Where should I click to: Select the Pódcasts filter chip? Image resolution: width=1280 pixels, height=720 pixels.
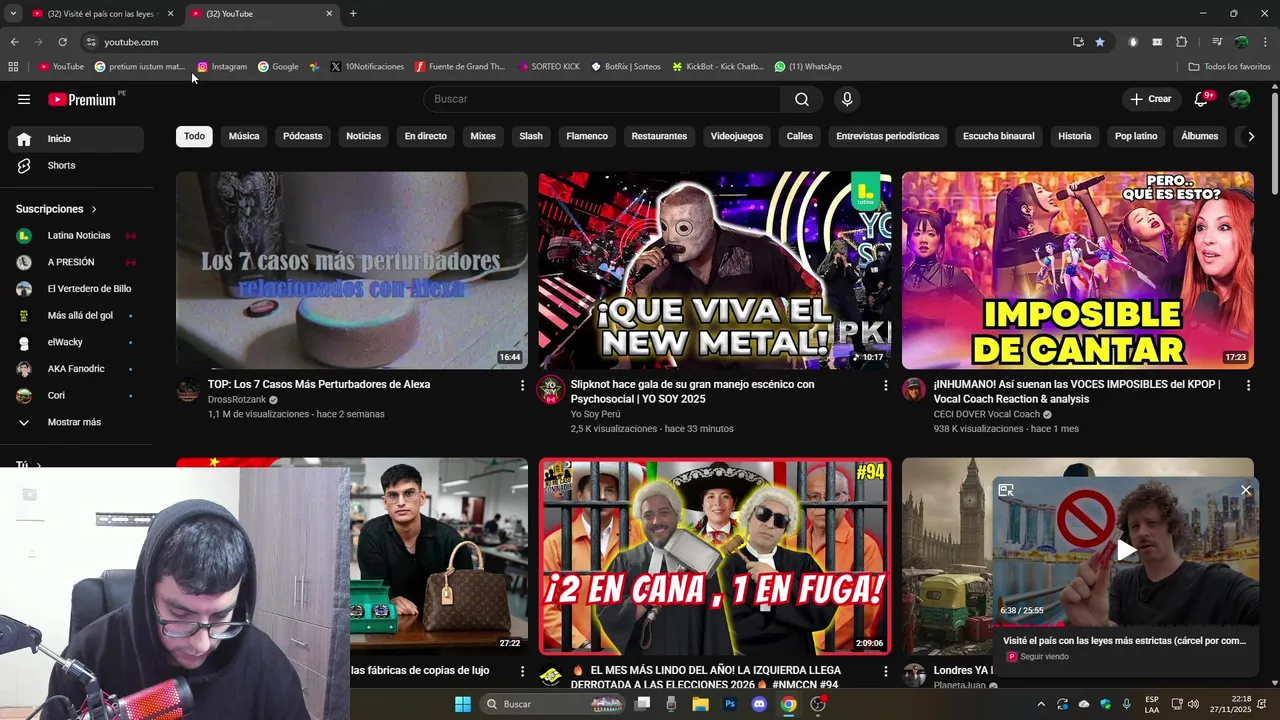point(303,136)
